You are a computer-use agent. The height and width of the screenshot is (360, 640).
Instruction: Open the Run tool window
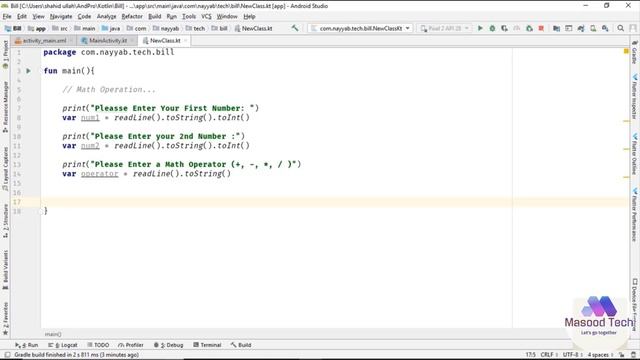pos(27,345)
